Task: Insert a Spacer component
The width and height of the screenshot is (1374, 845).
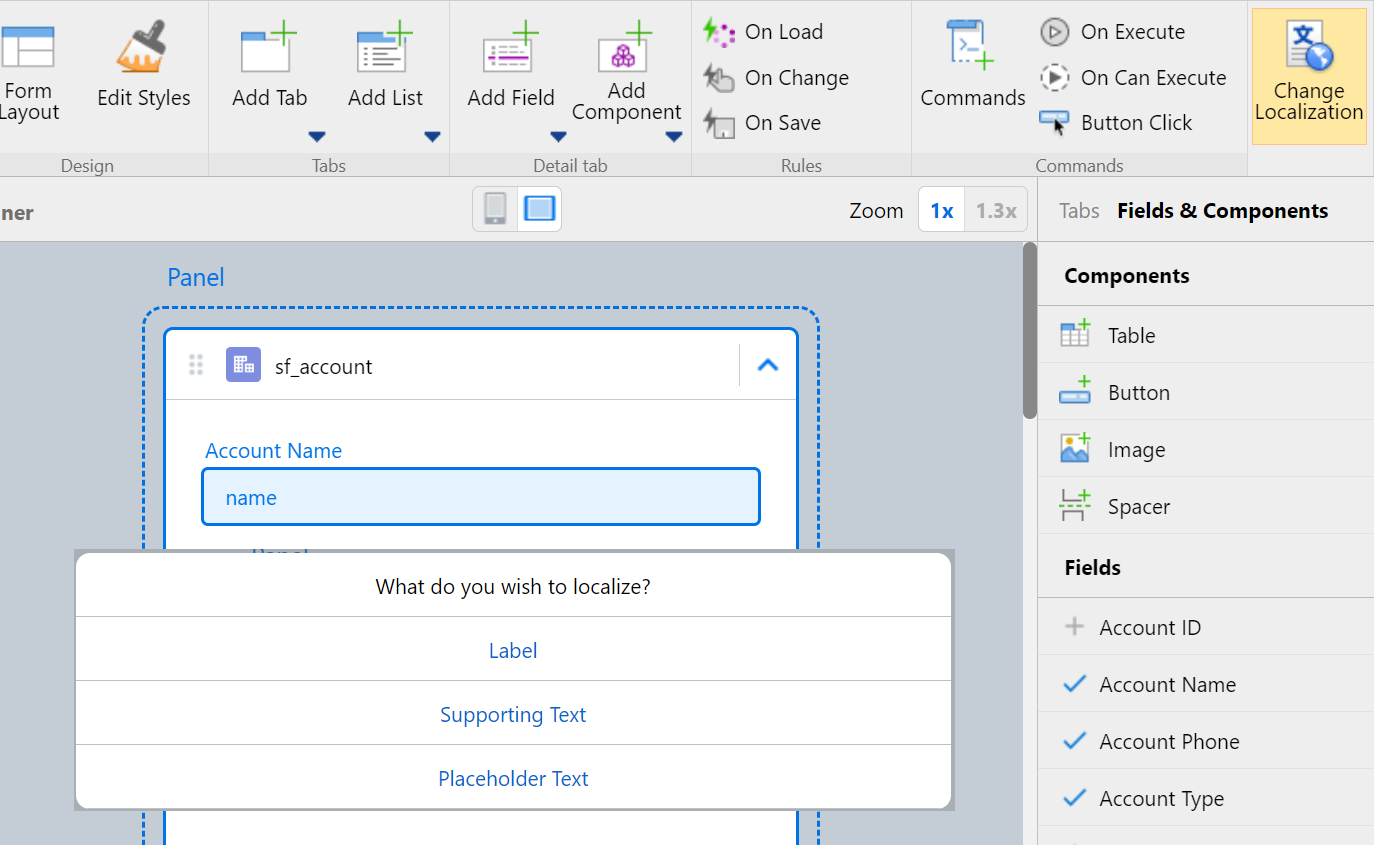Action: (1137, 507)
